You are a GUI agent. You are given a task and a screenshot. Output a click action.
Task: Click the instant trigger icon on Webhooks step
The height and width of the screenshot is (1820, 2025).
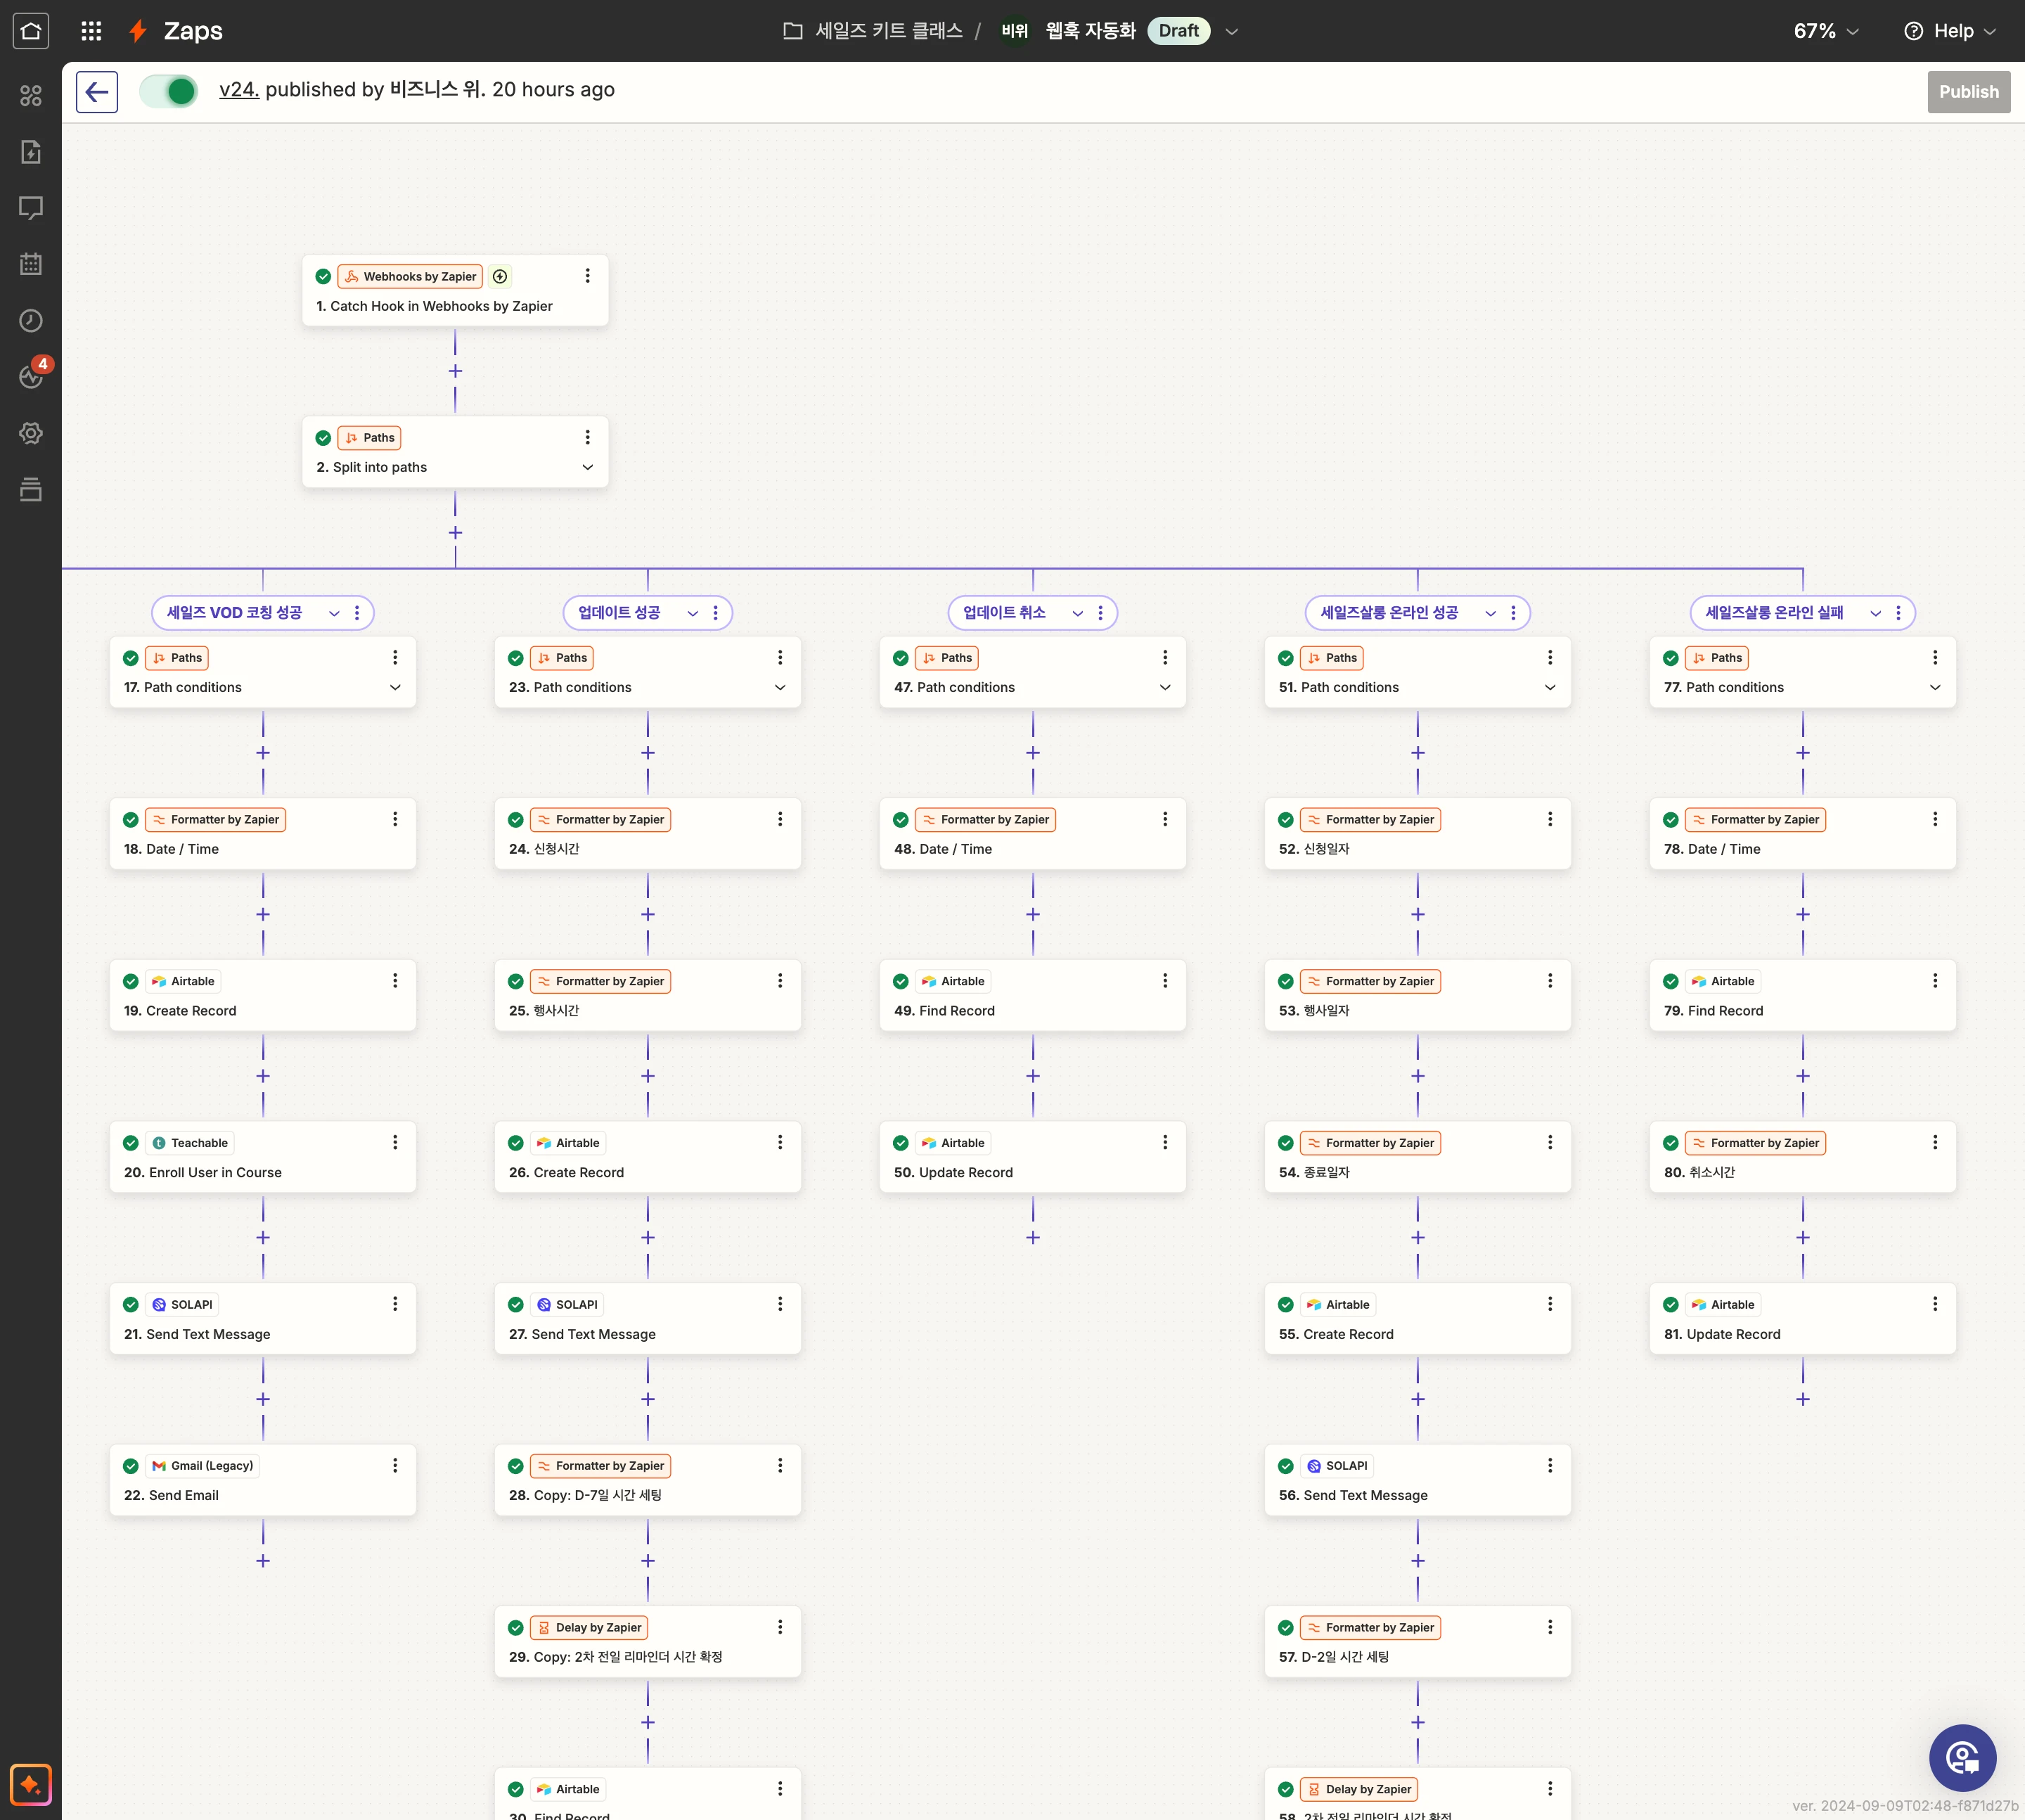click(x=500, y=276)
